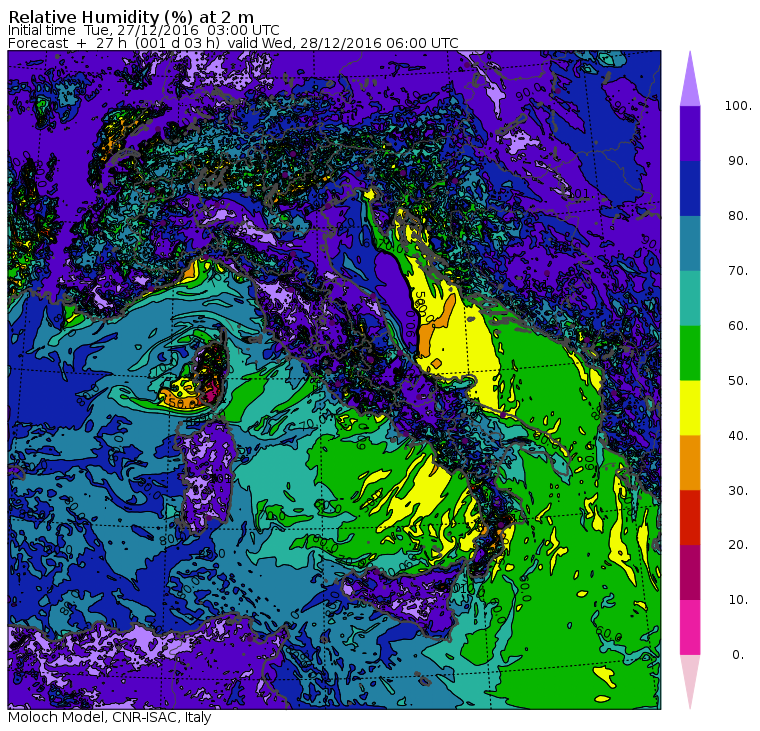Click the '60.' colorbar label

[738, 326]
